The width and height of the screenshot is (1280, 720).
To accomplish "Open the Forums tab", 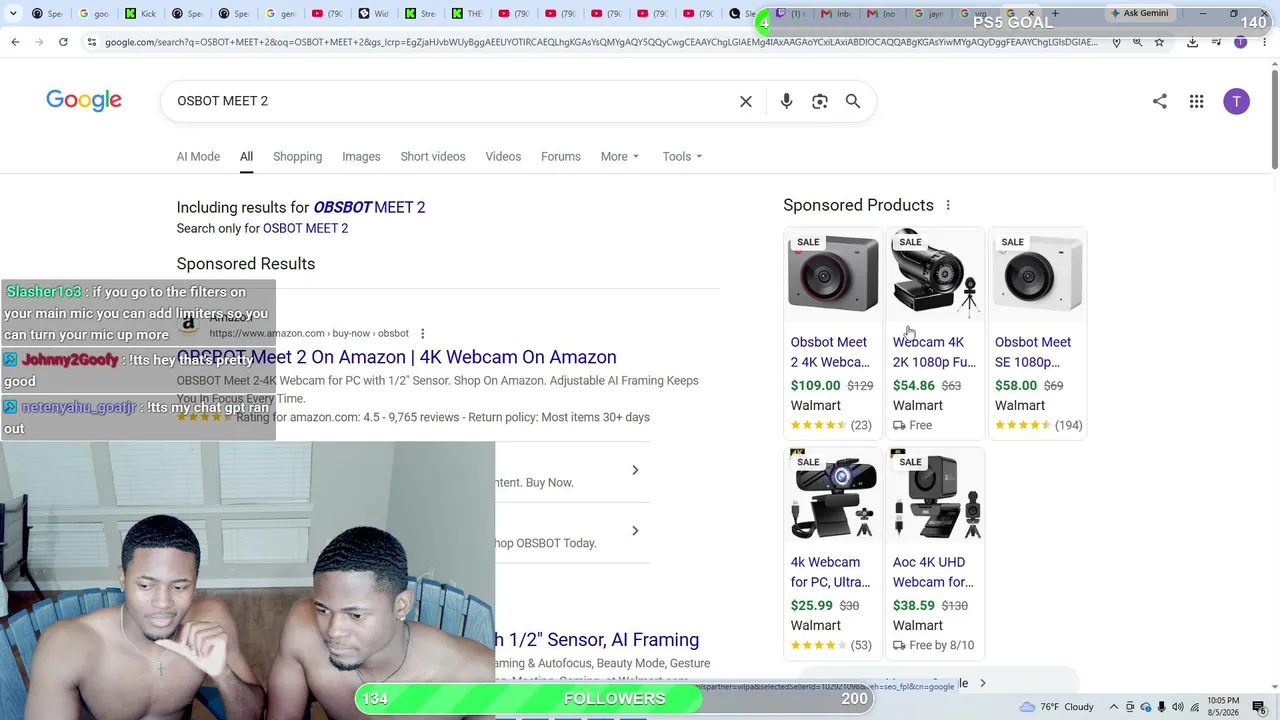I will point(561,156).
